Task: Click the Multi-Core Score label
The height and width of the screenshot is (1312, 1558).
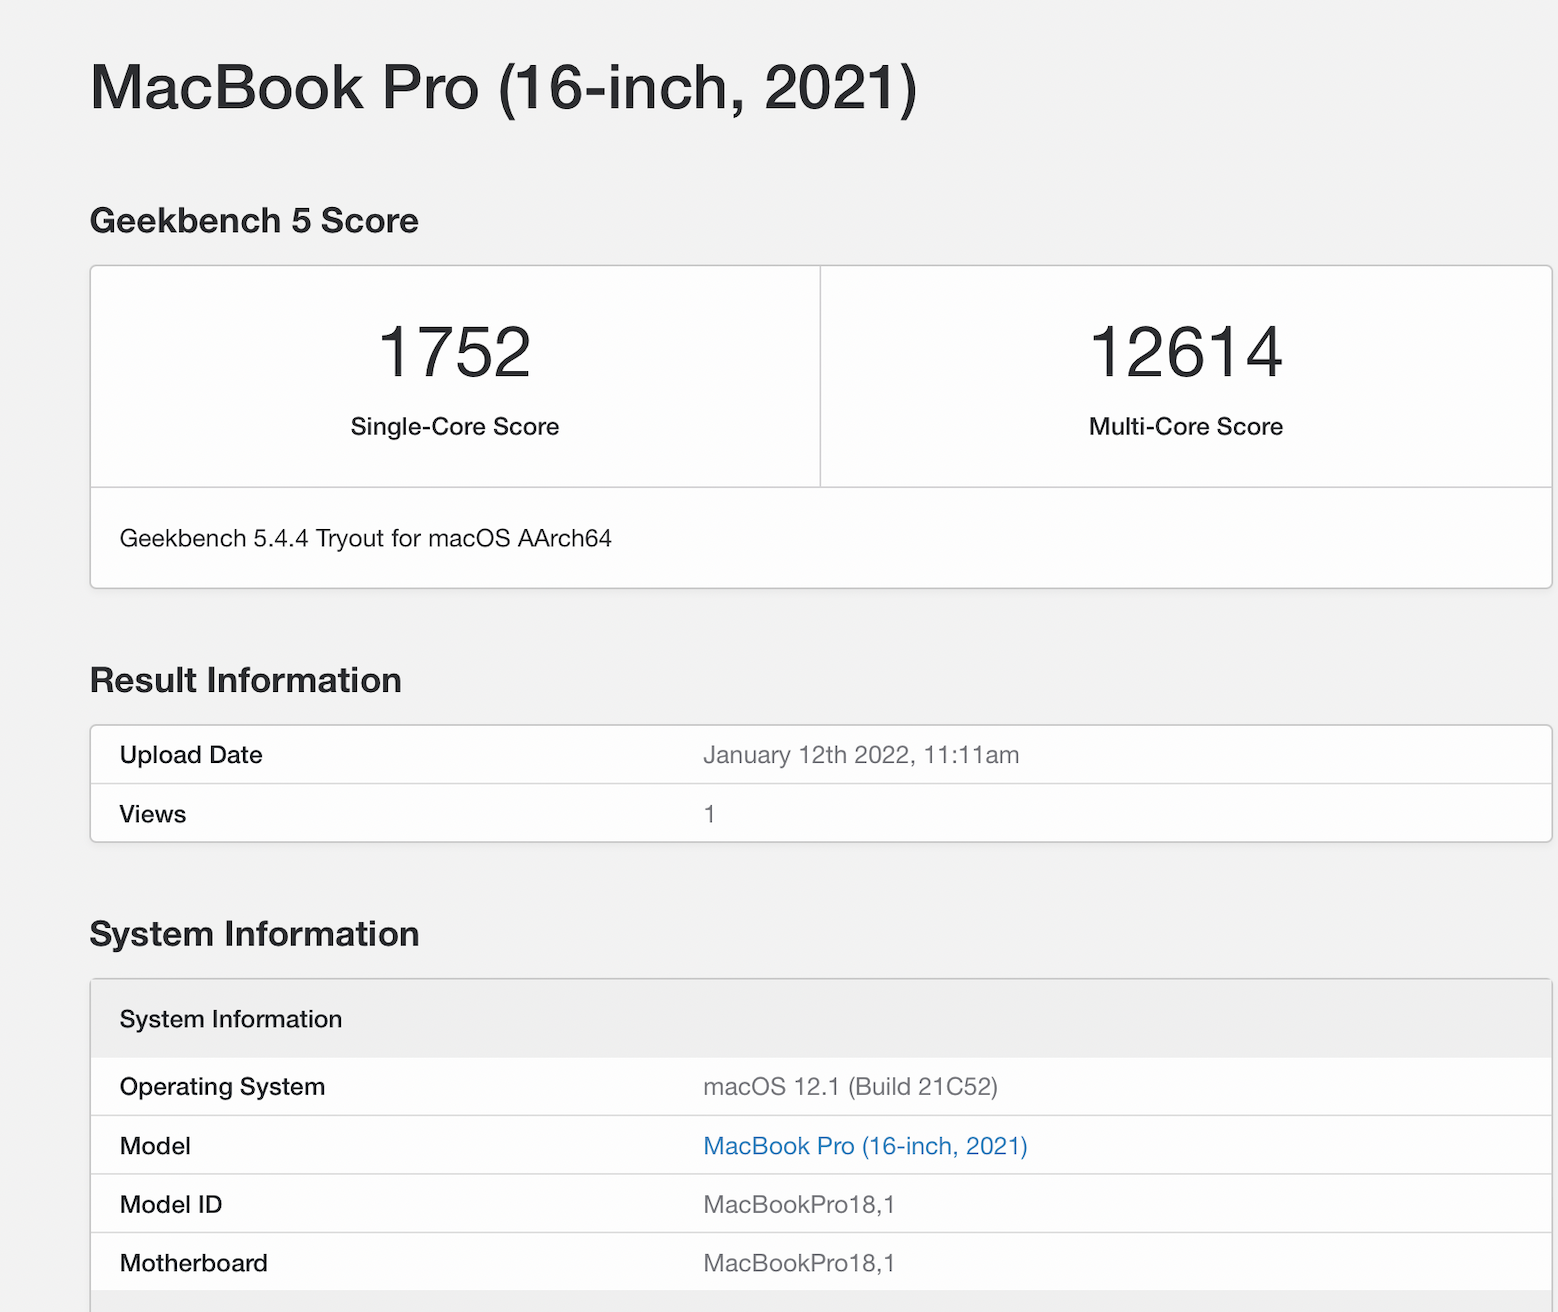Action: pyautogui.click(x=1185, y=427)
